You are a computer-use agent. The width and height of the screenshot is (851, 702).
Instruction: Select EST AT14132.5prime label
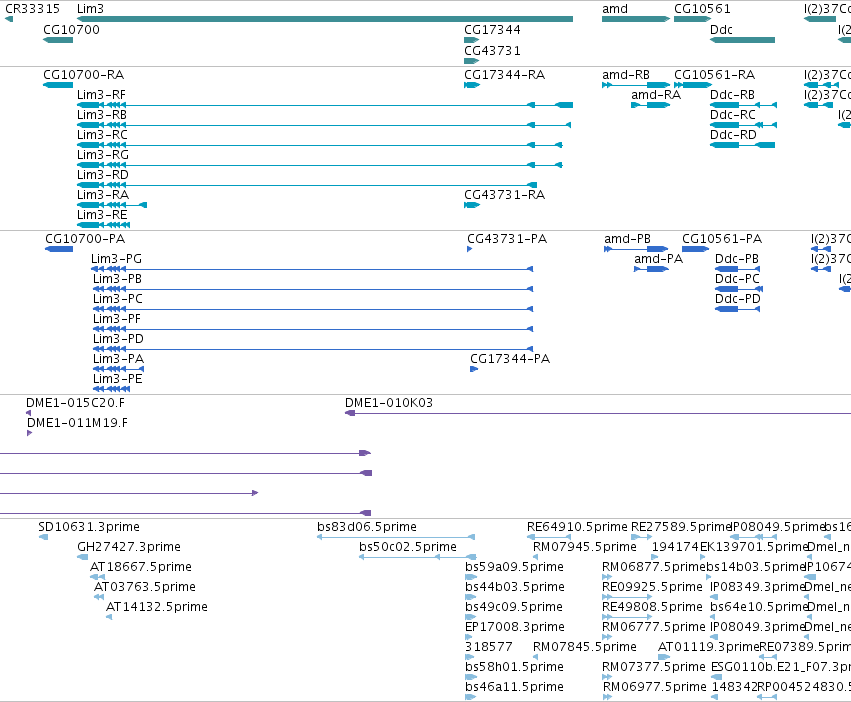click(x=157, y=607)
